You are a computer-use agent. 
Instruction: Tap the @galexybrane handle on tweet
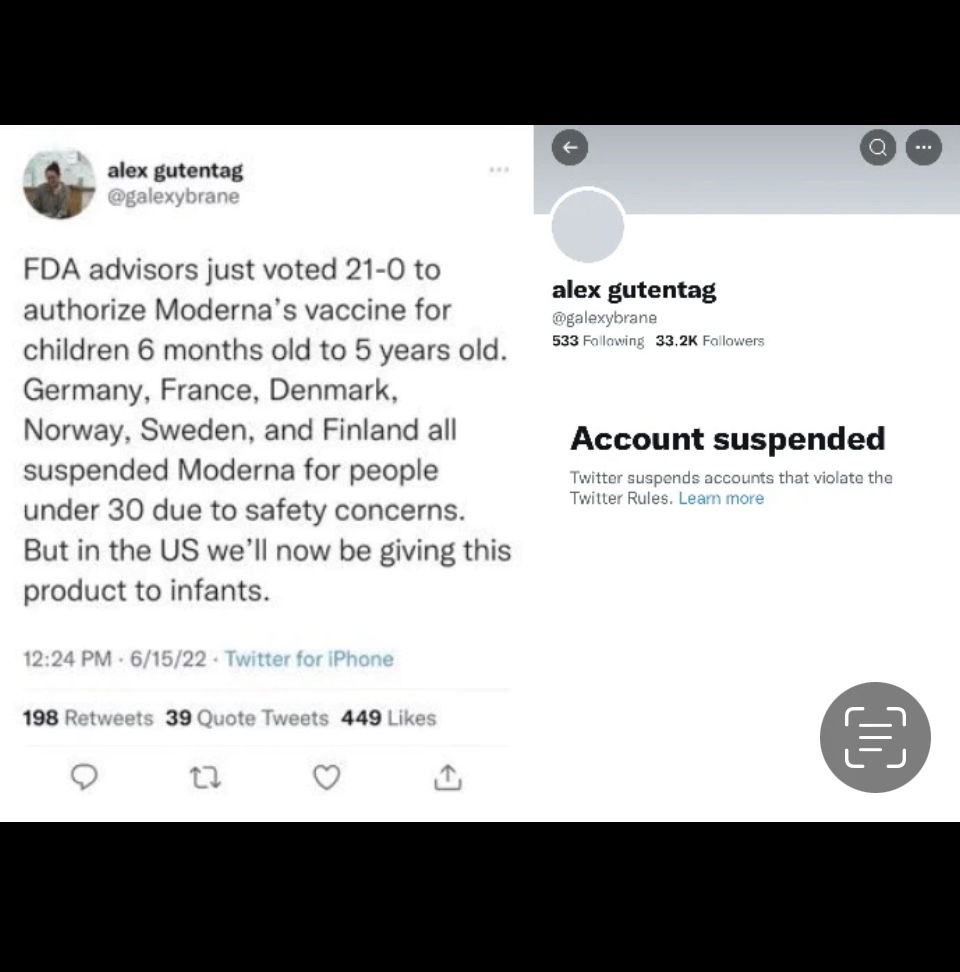(x=173, y=196)
